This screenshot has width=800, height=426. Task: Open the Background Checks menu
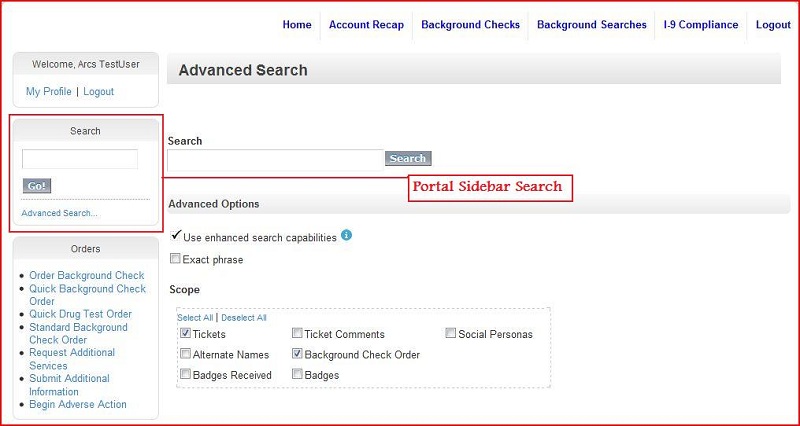[x=470, y=24]
